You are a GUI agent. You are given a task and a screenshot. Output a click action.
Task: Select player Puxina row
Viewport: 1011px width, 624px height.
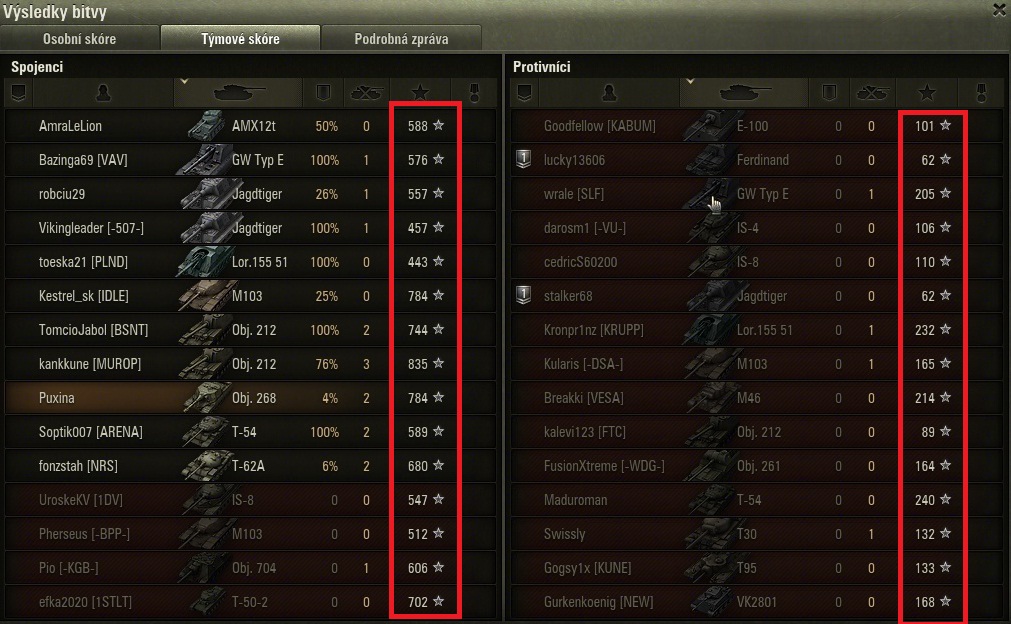click(250, 398)
